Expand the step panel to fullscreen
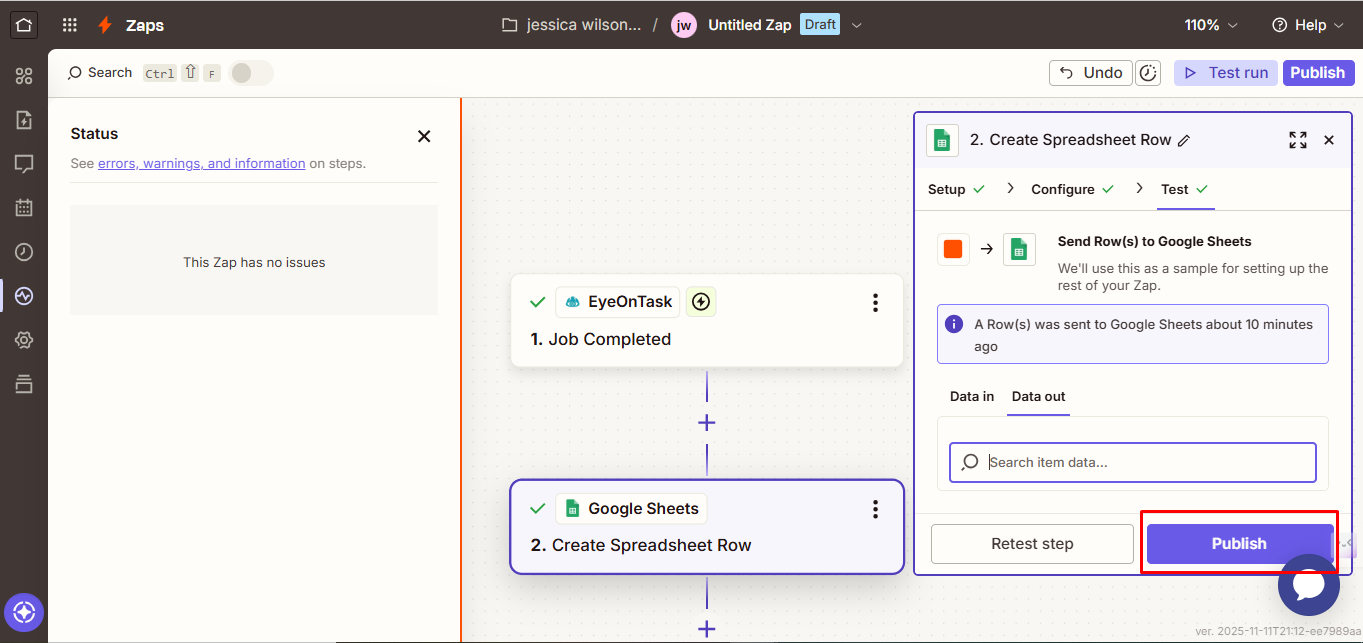1363x643 pixels. pos(1297,140)
